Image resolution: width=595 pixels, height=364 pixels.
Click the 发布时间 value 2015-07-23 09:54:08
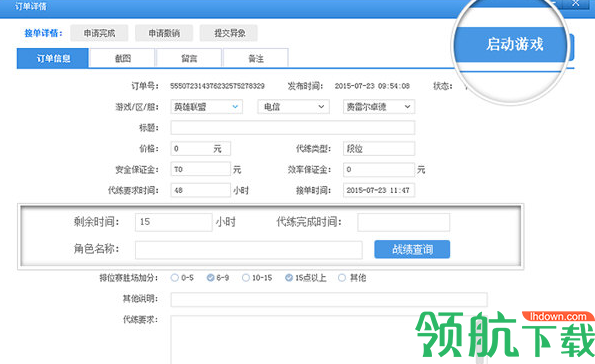click(x=372, y=86)
